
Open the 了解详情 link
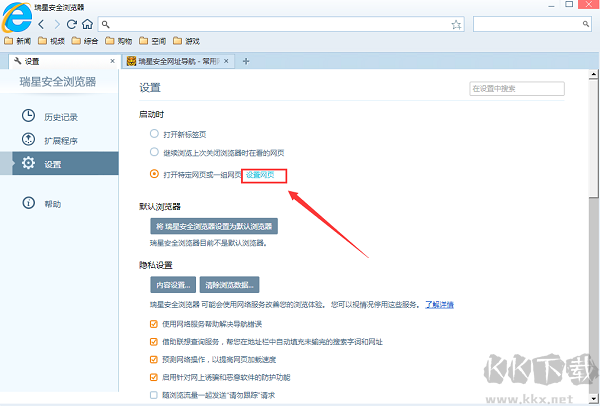[439, 305]
